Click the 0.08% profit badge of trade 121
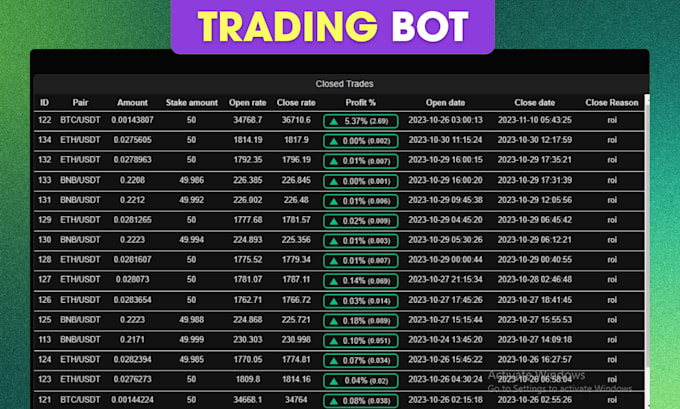The image size is (680, 409). (361, 401)
